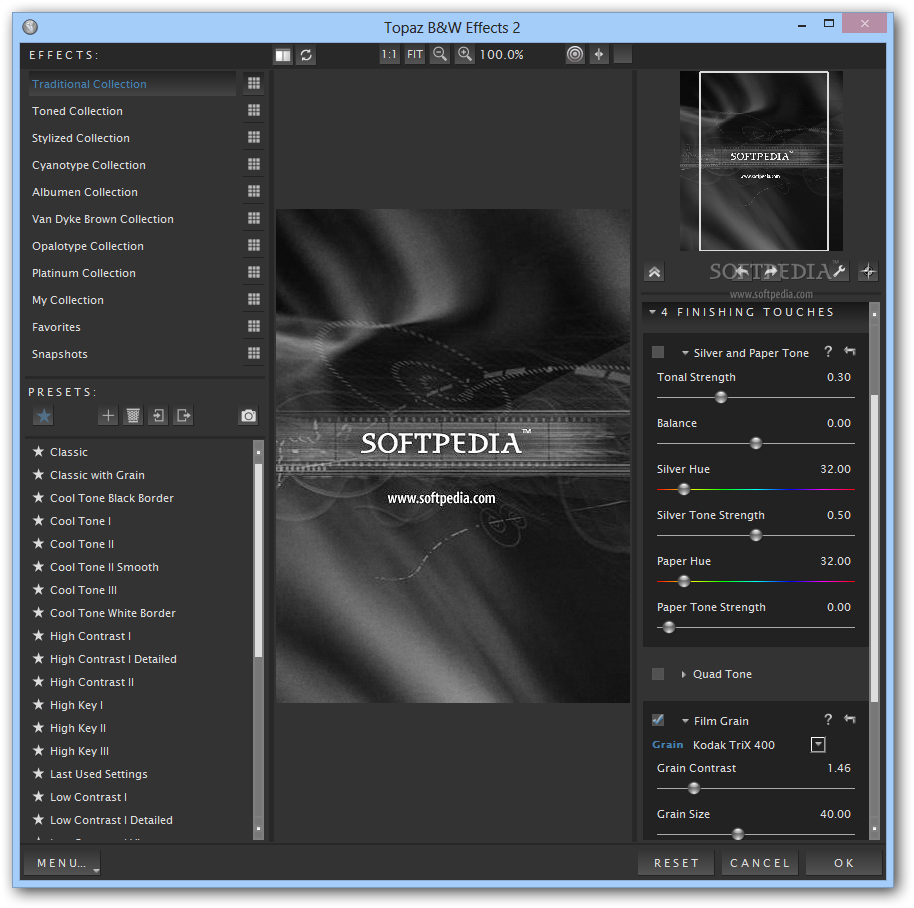Disable the Film Grain checkbox
The image size is (914, 908).
pos(658,720)
